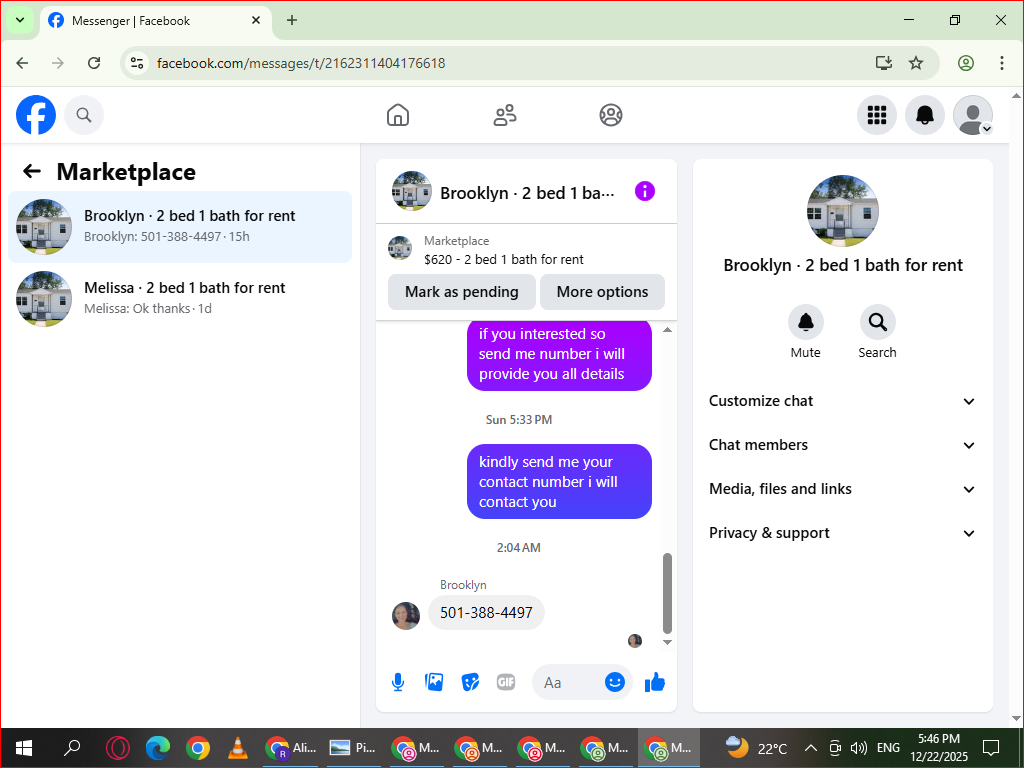This screenshot has height=768, width=1024.
Task: Click the Marketplace listing $620 link
Action: [x=504, y=259]
